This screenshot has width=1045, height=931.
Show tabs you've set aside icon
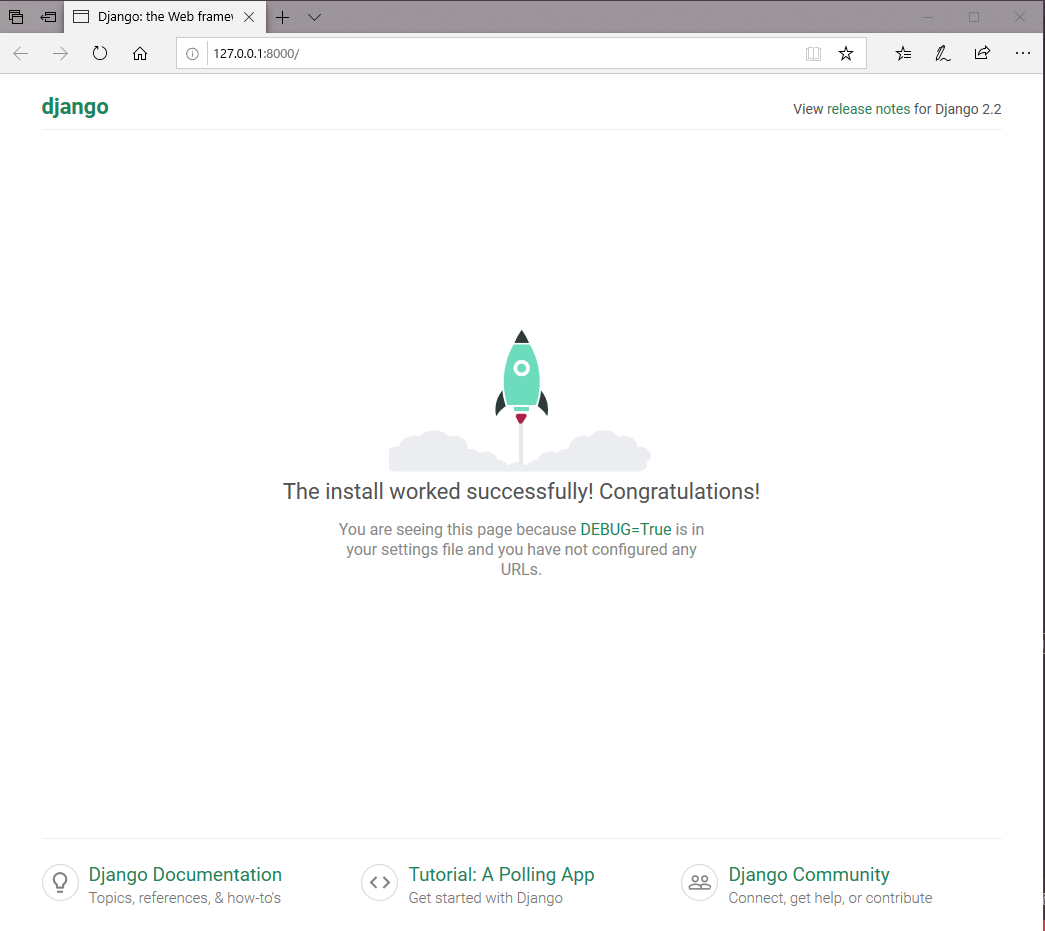[x=16, y=17]
